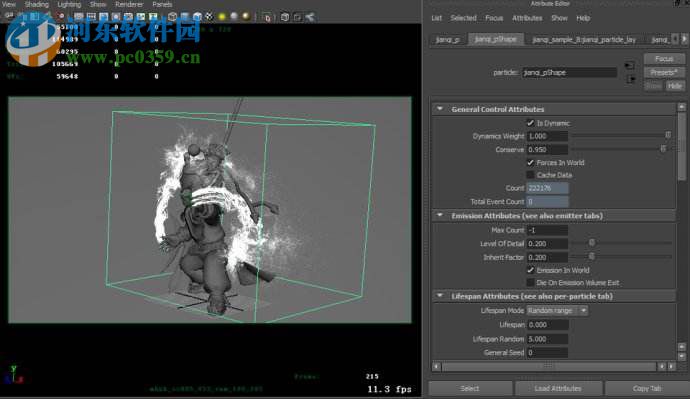Open the Attributes menu
Image resolution: width=690 pixels, height=399 pixels.
point(527,18)
